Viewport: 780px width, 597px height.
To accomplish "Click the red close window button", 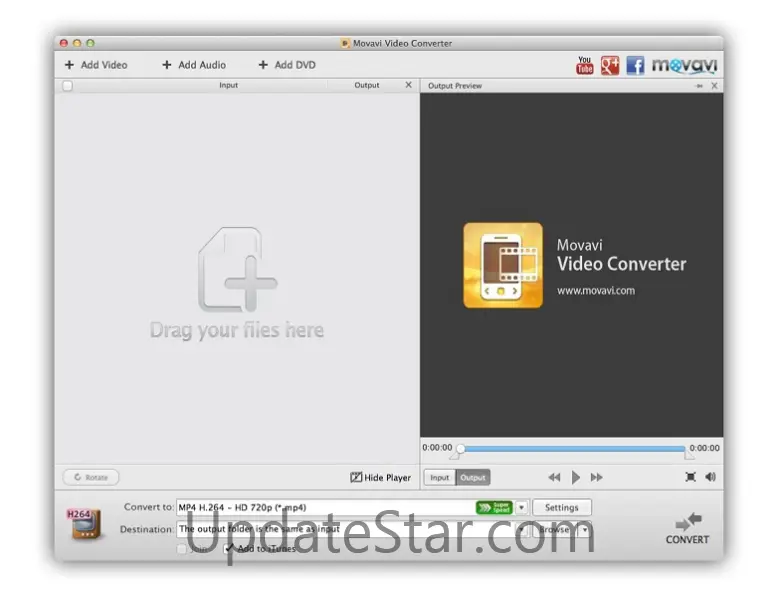I will 64,43.
